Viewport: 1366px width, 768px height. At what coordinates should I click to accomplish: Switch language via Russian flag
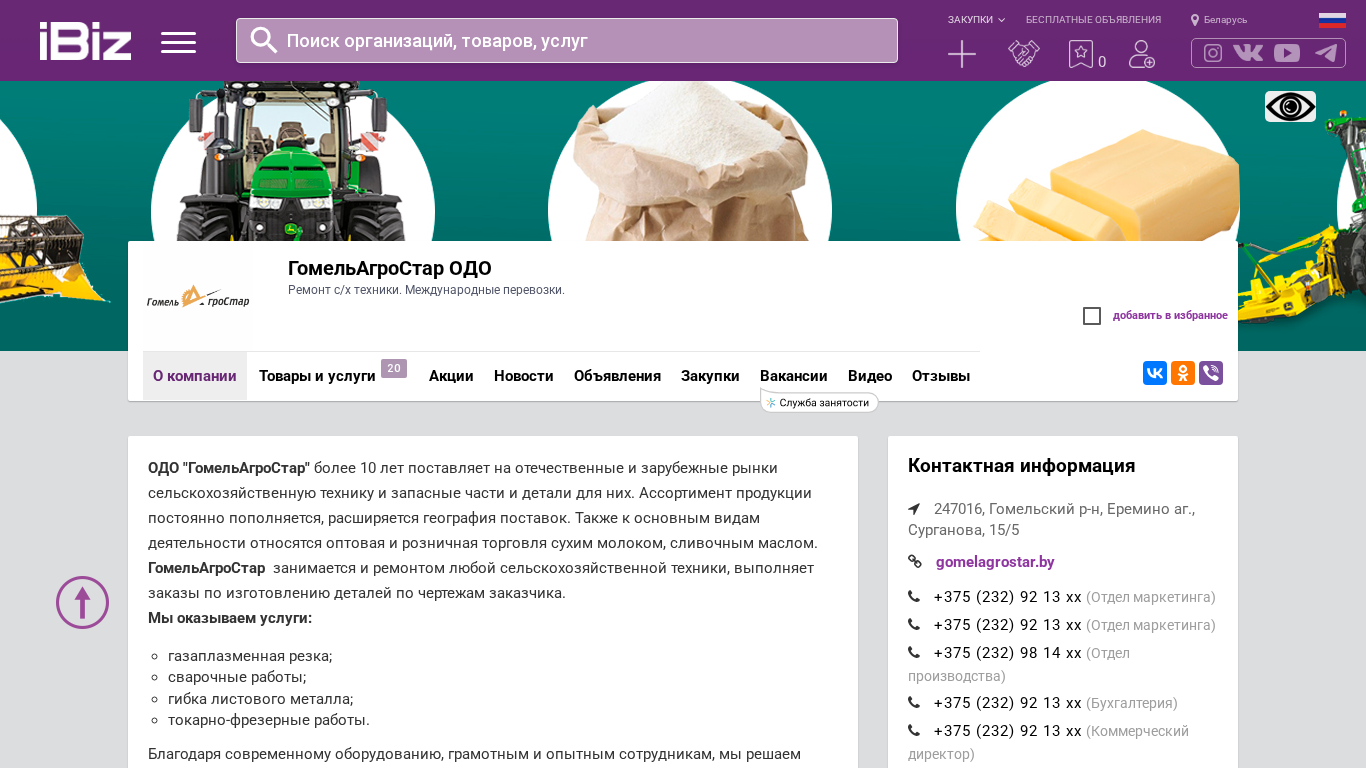tap(1332, 20)
